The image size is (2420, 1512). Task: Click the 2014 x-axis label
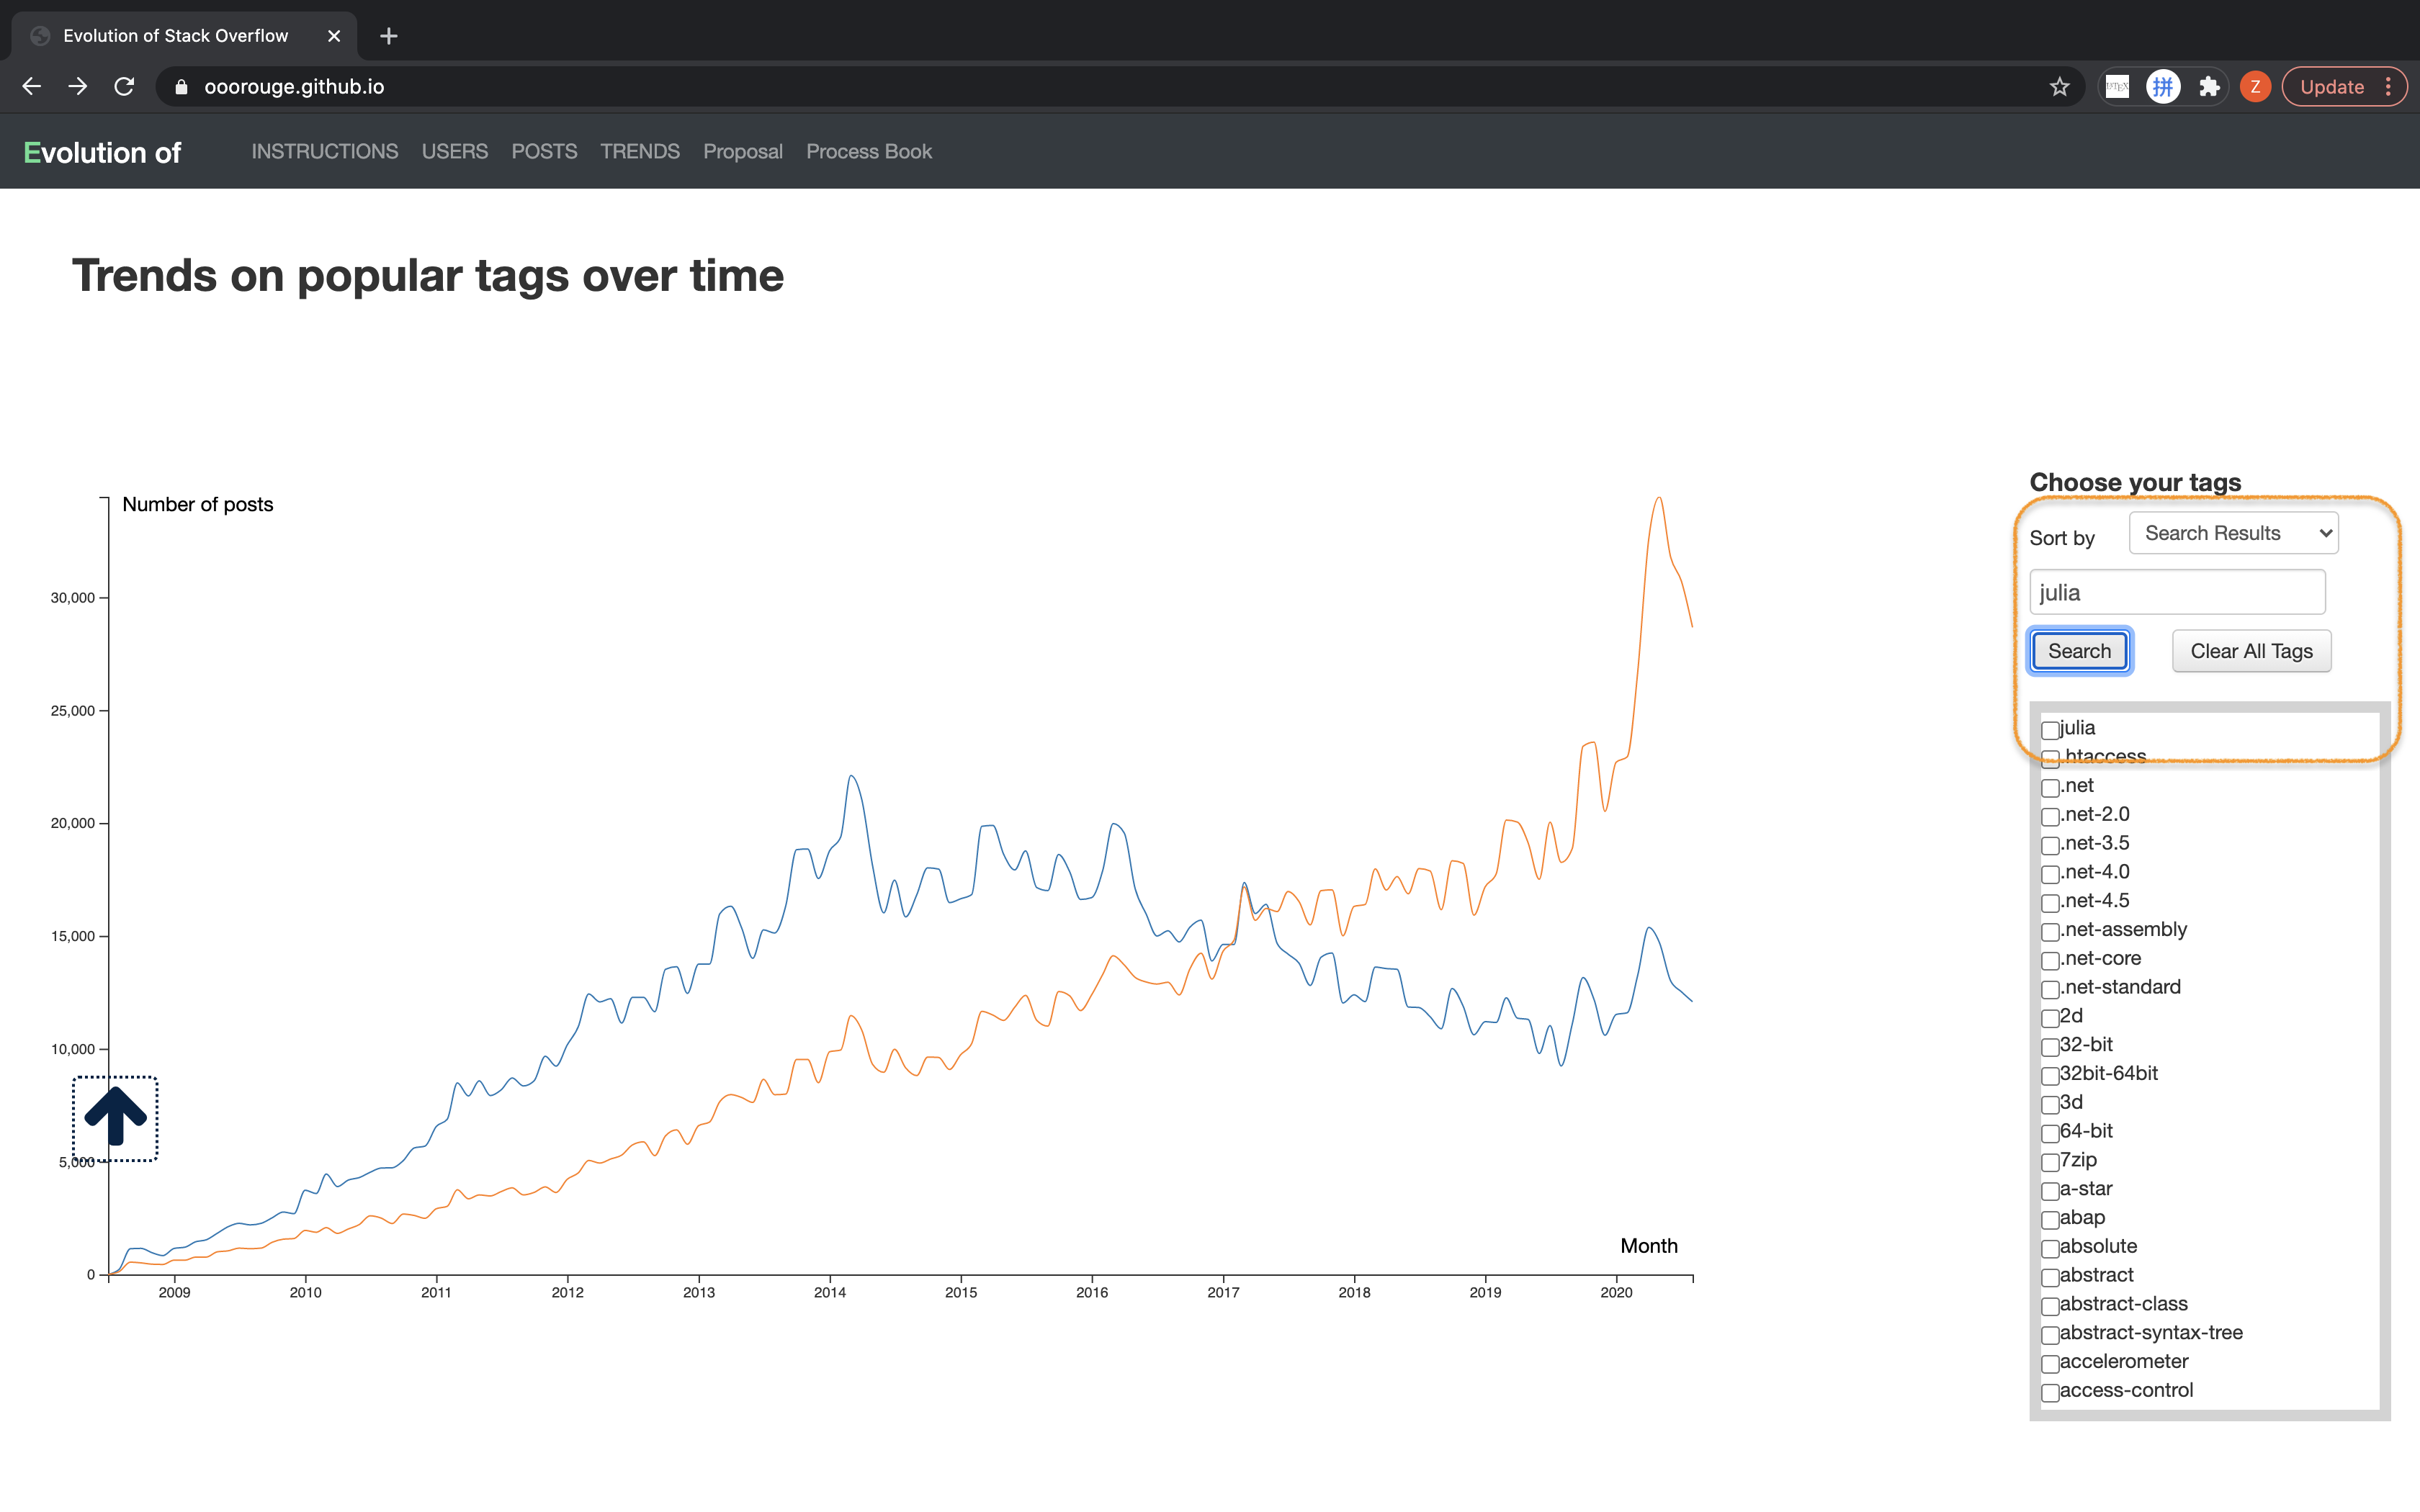point(830,1292)
